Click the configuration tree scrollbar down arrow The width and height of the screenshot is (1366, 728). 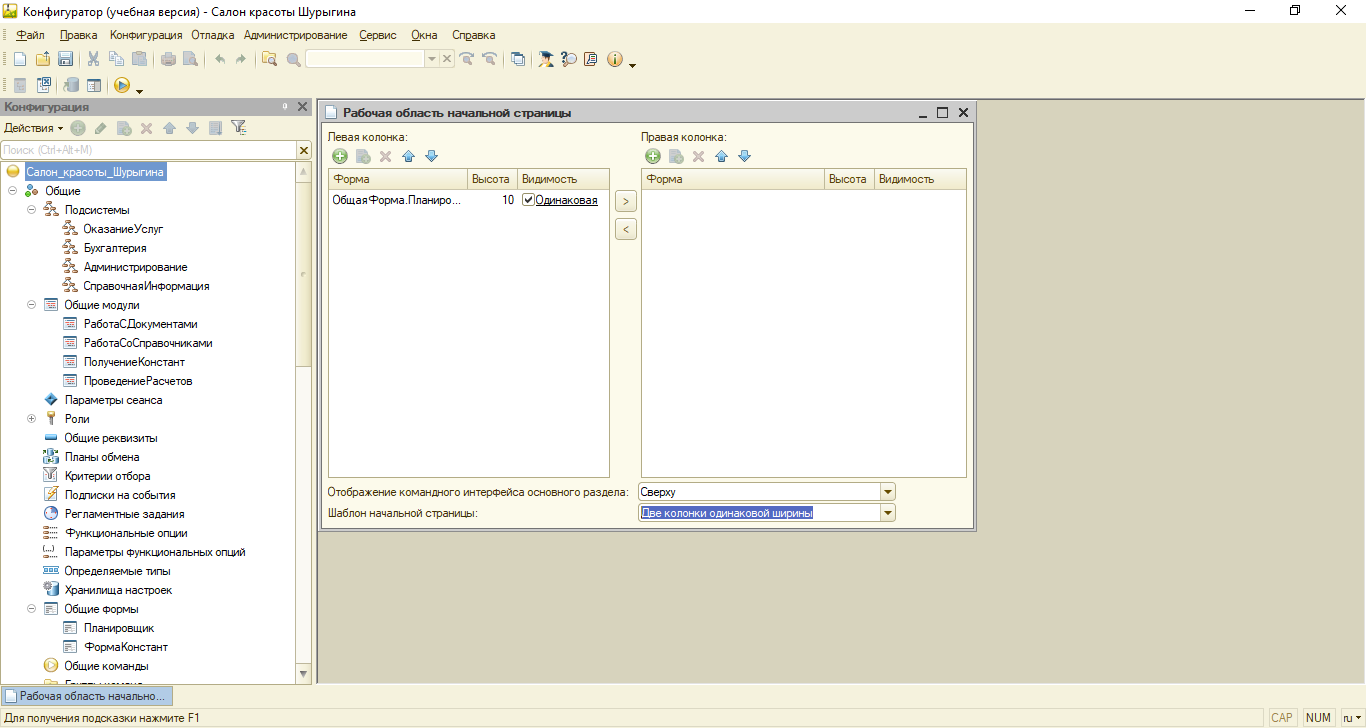[x=304, y=675]
